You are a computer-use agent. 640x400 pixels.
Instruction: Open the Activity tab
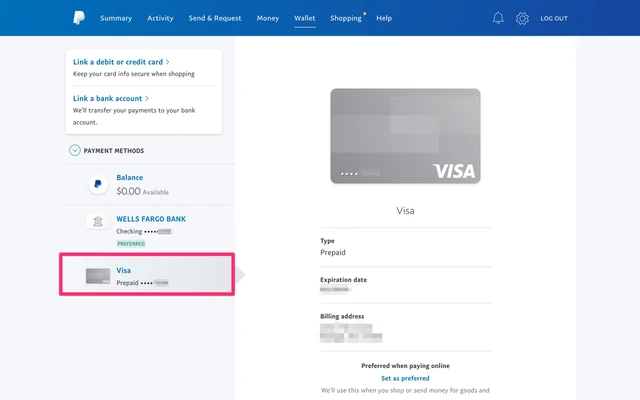tap(160, 18)
